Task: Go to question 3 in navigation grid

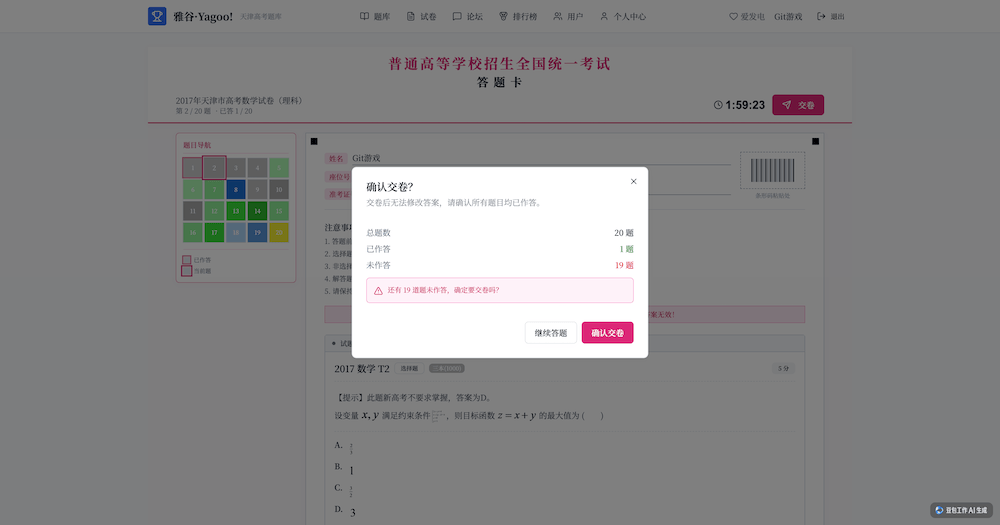Action: (236, 168)
